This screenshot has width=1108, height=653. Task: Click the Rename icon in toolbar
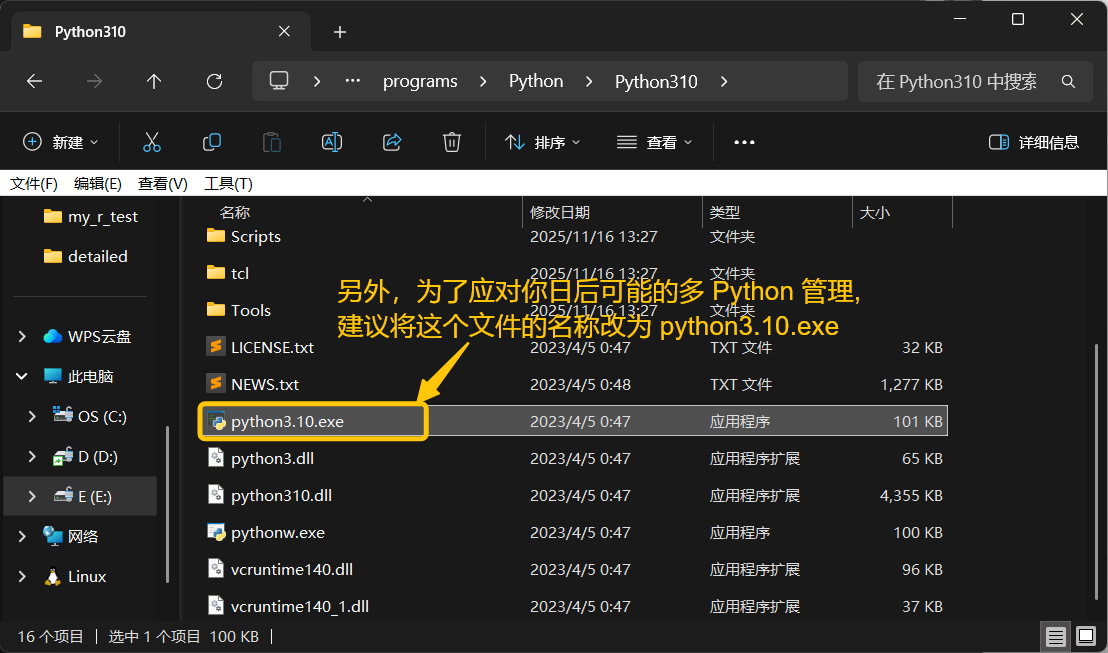(x=332, y=142)
